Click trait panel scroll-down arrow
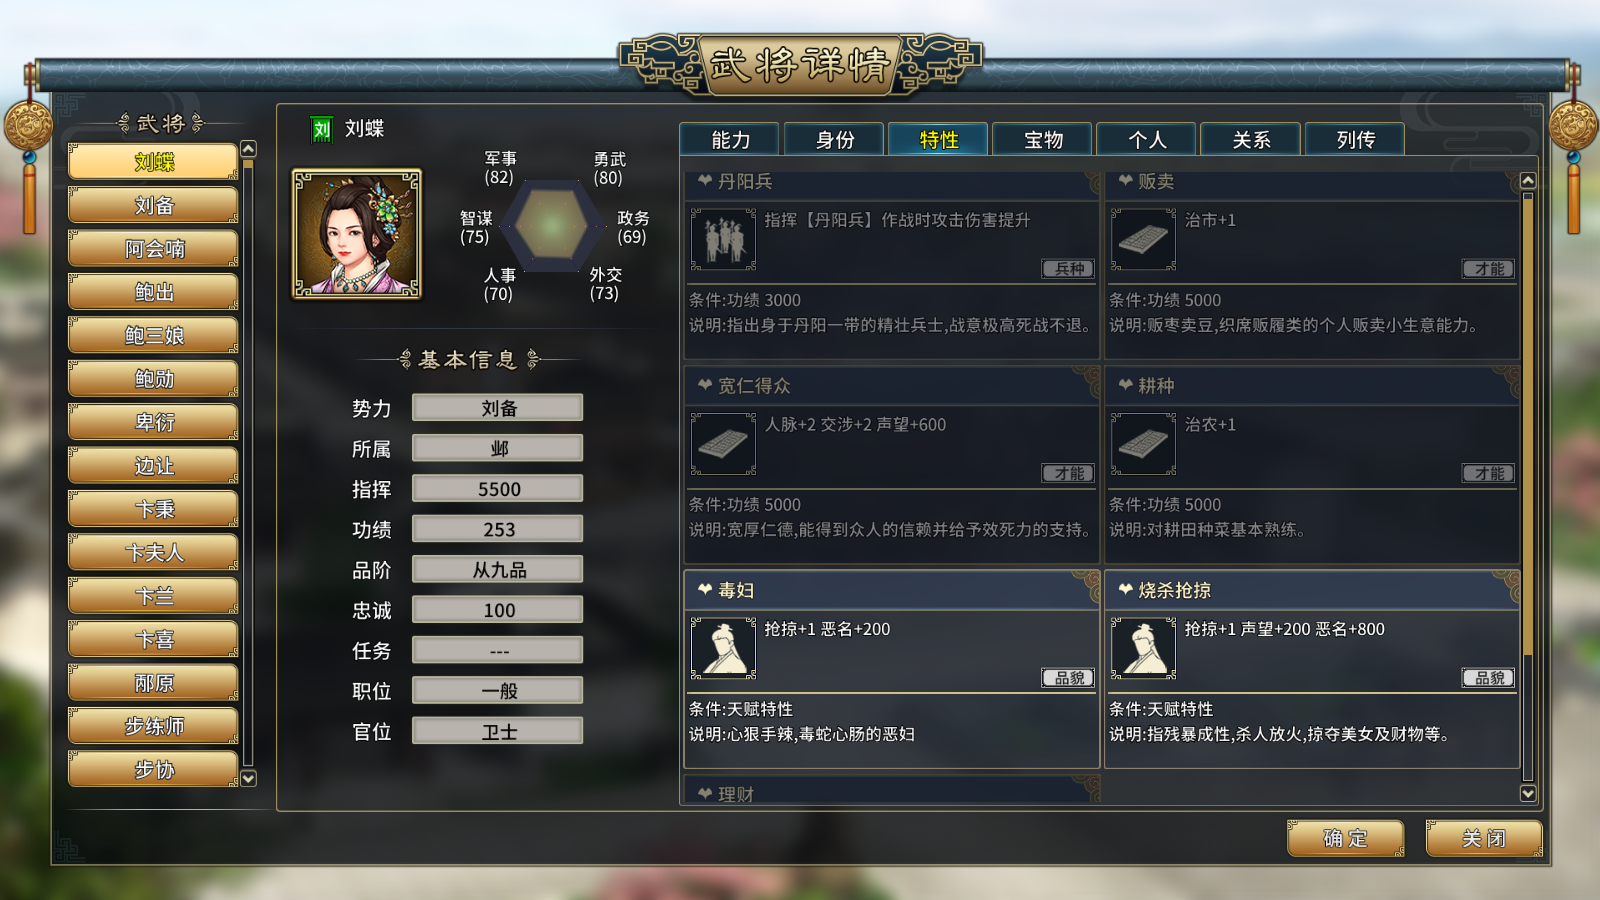 coord(1527,793)
